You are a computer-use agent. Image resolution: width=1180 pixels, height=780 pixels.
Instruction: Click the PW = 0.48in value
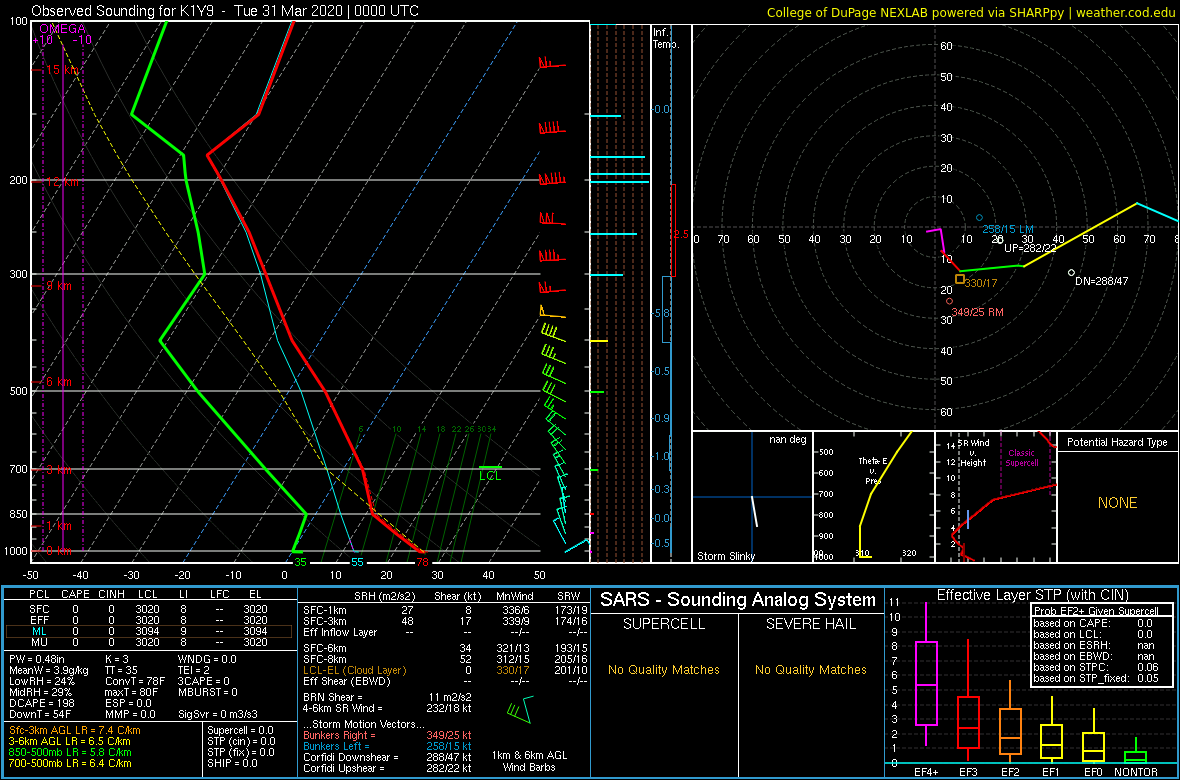37,659
